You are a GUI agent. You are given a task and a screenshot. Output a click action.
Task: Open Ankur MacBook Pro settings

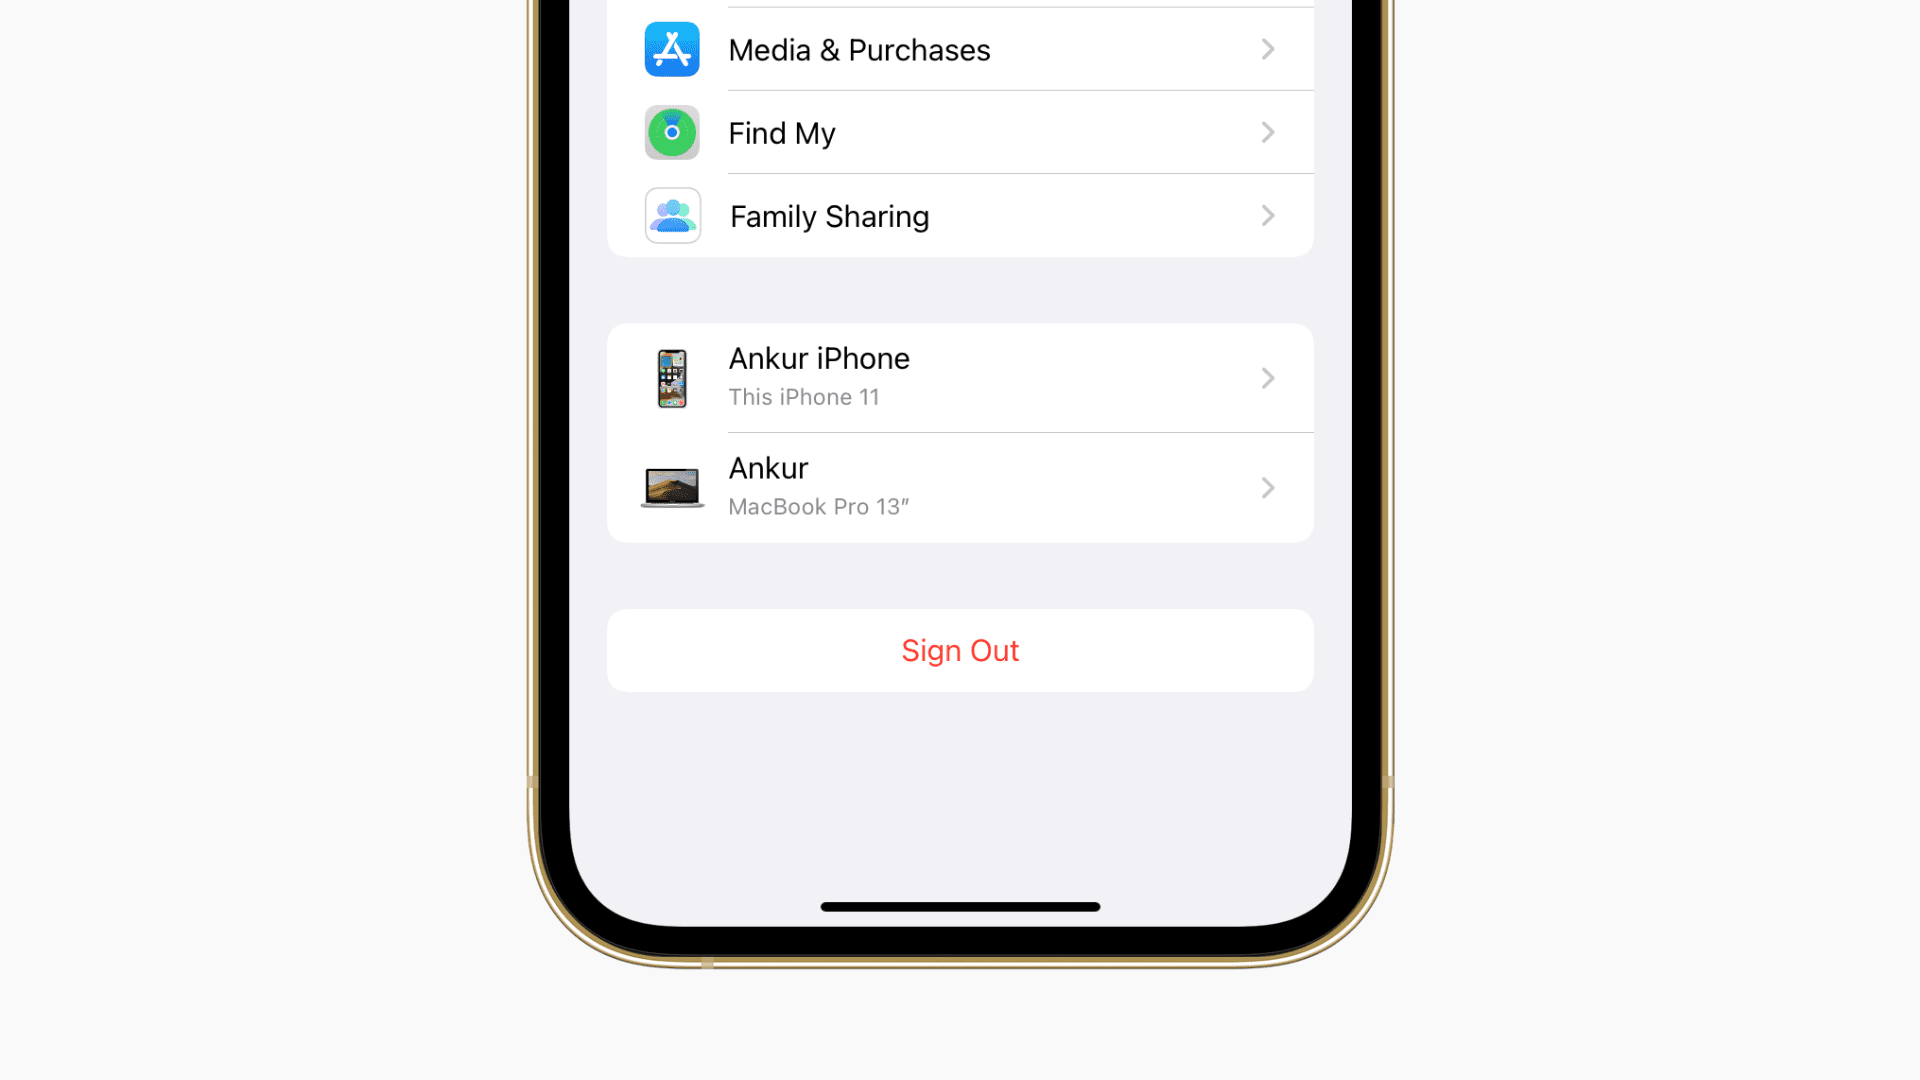(959, 485)
